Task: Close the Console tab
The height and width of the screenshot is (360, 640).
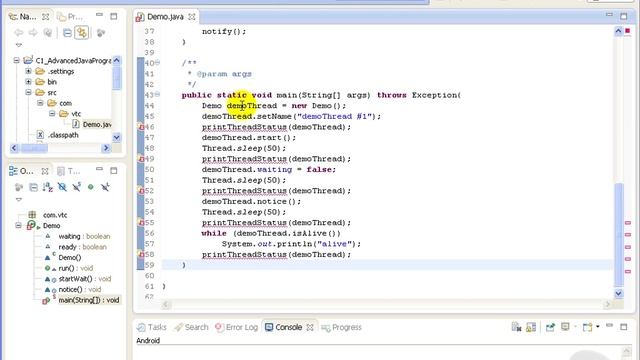Action: point(310,327)
